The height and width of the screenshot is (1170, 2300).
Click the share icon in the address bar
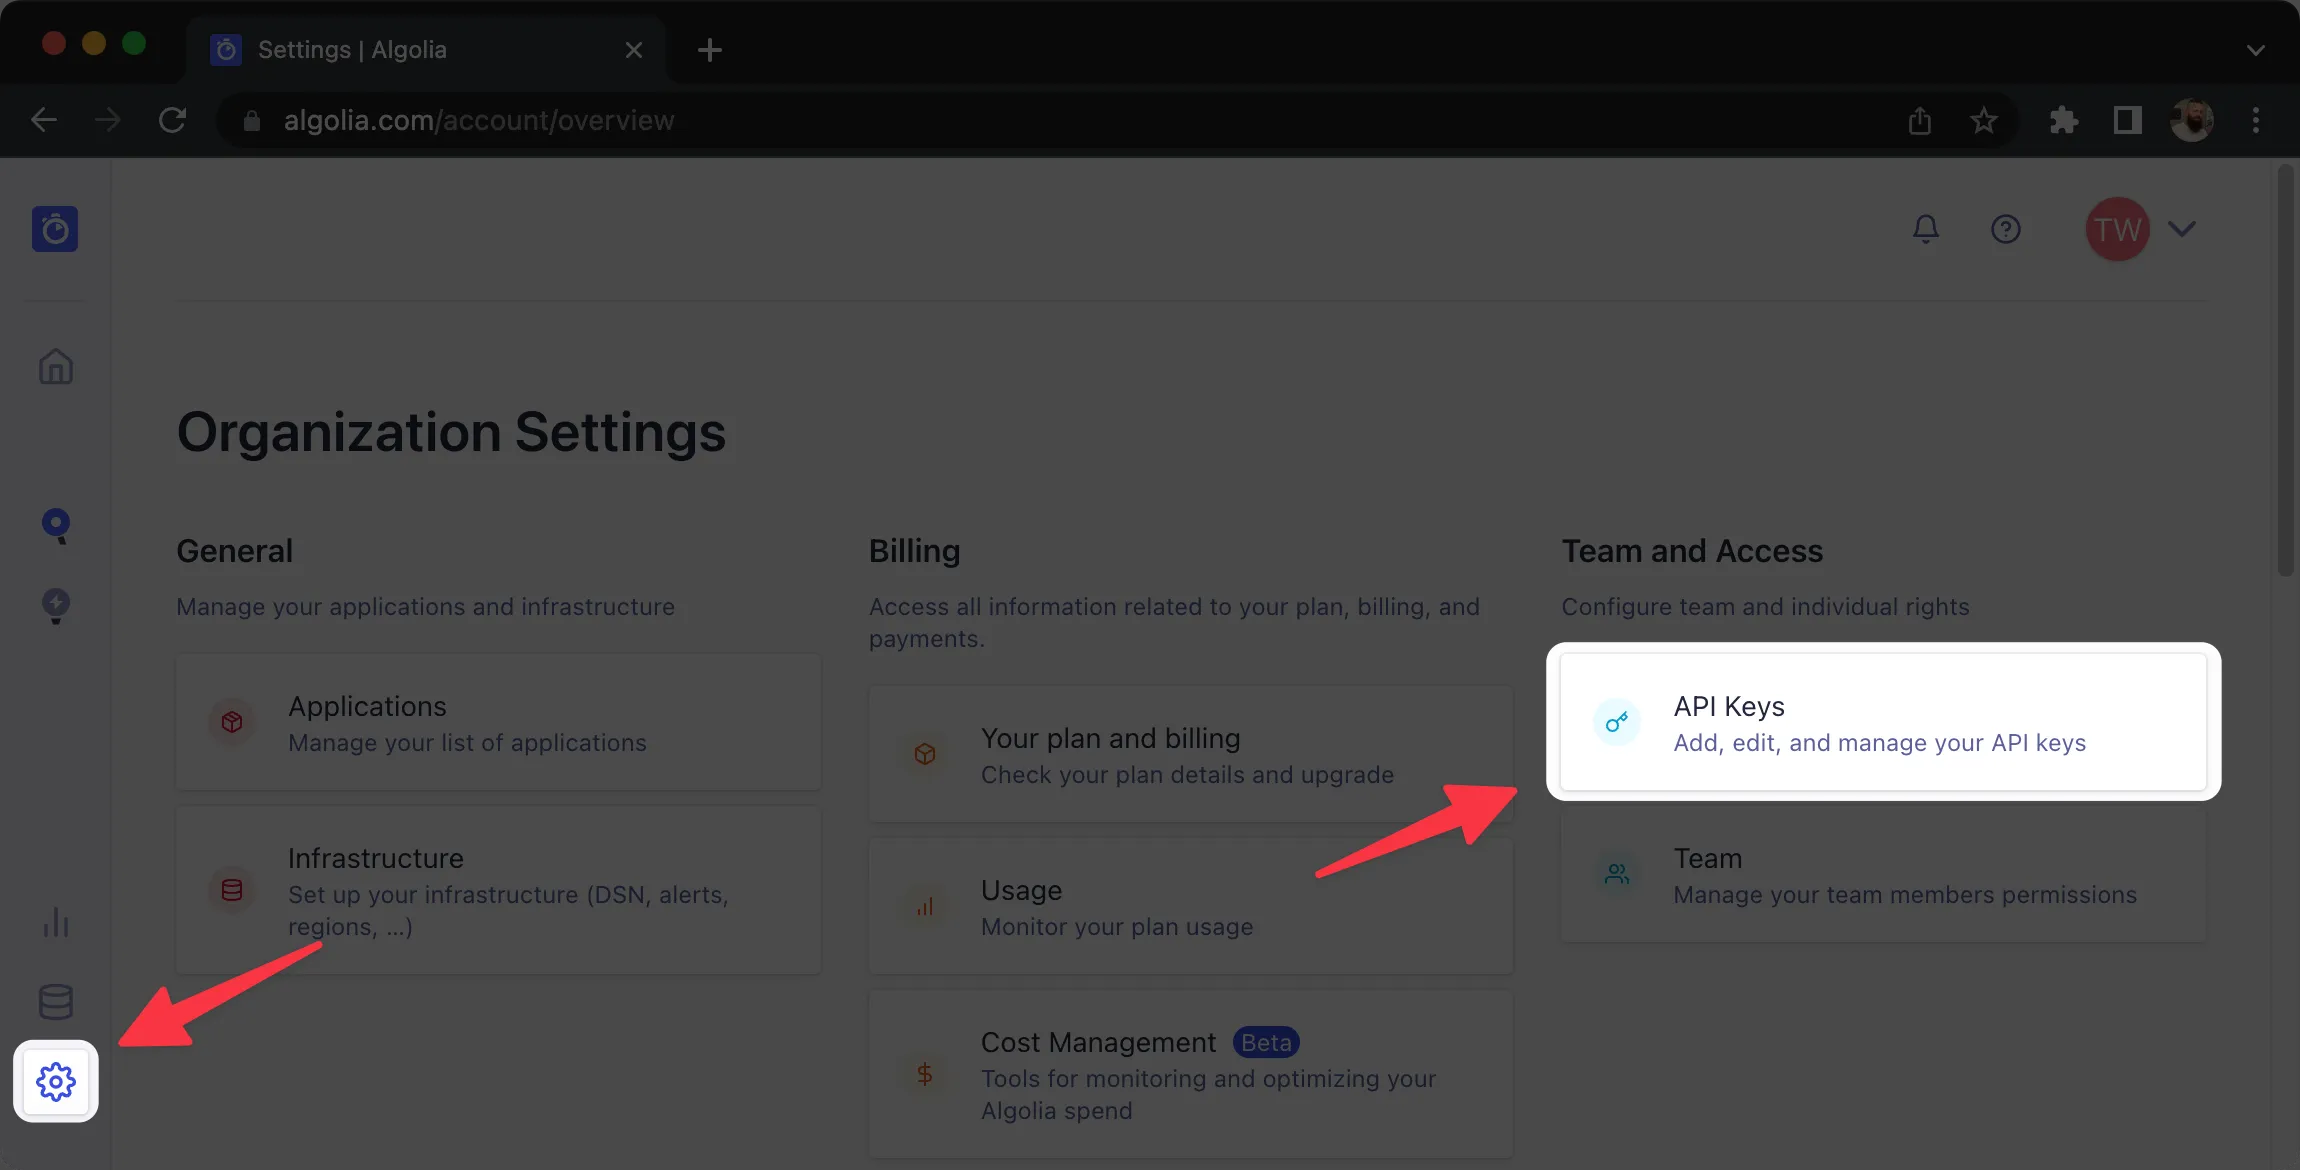pyautogui.click(x=1920, y=120)
